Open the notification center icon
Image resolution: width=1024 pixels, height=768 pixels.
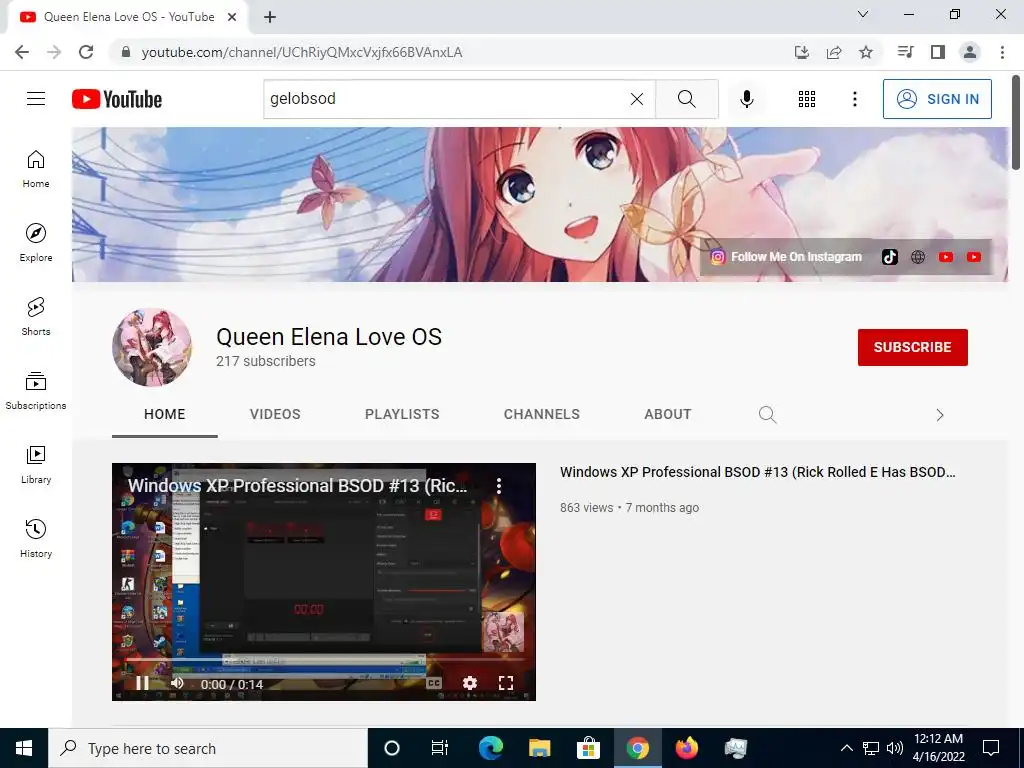[991, 748]
